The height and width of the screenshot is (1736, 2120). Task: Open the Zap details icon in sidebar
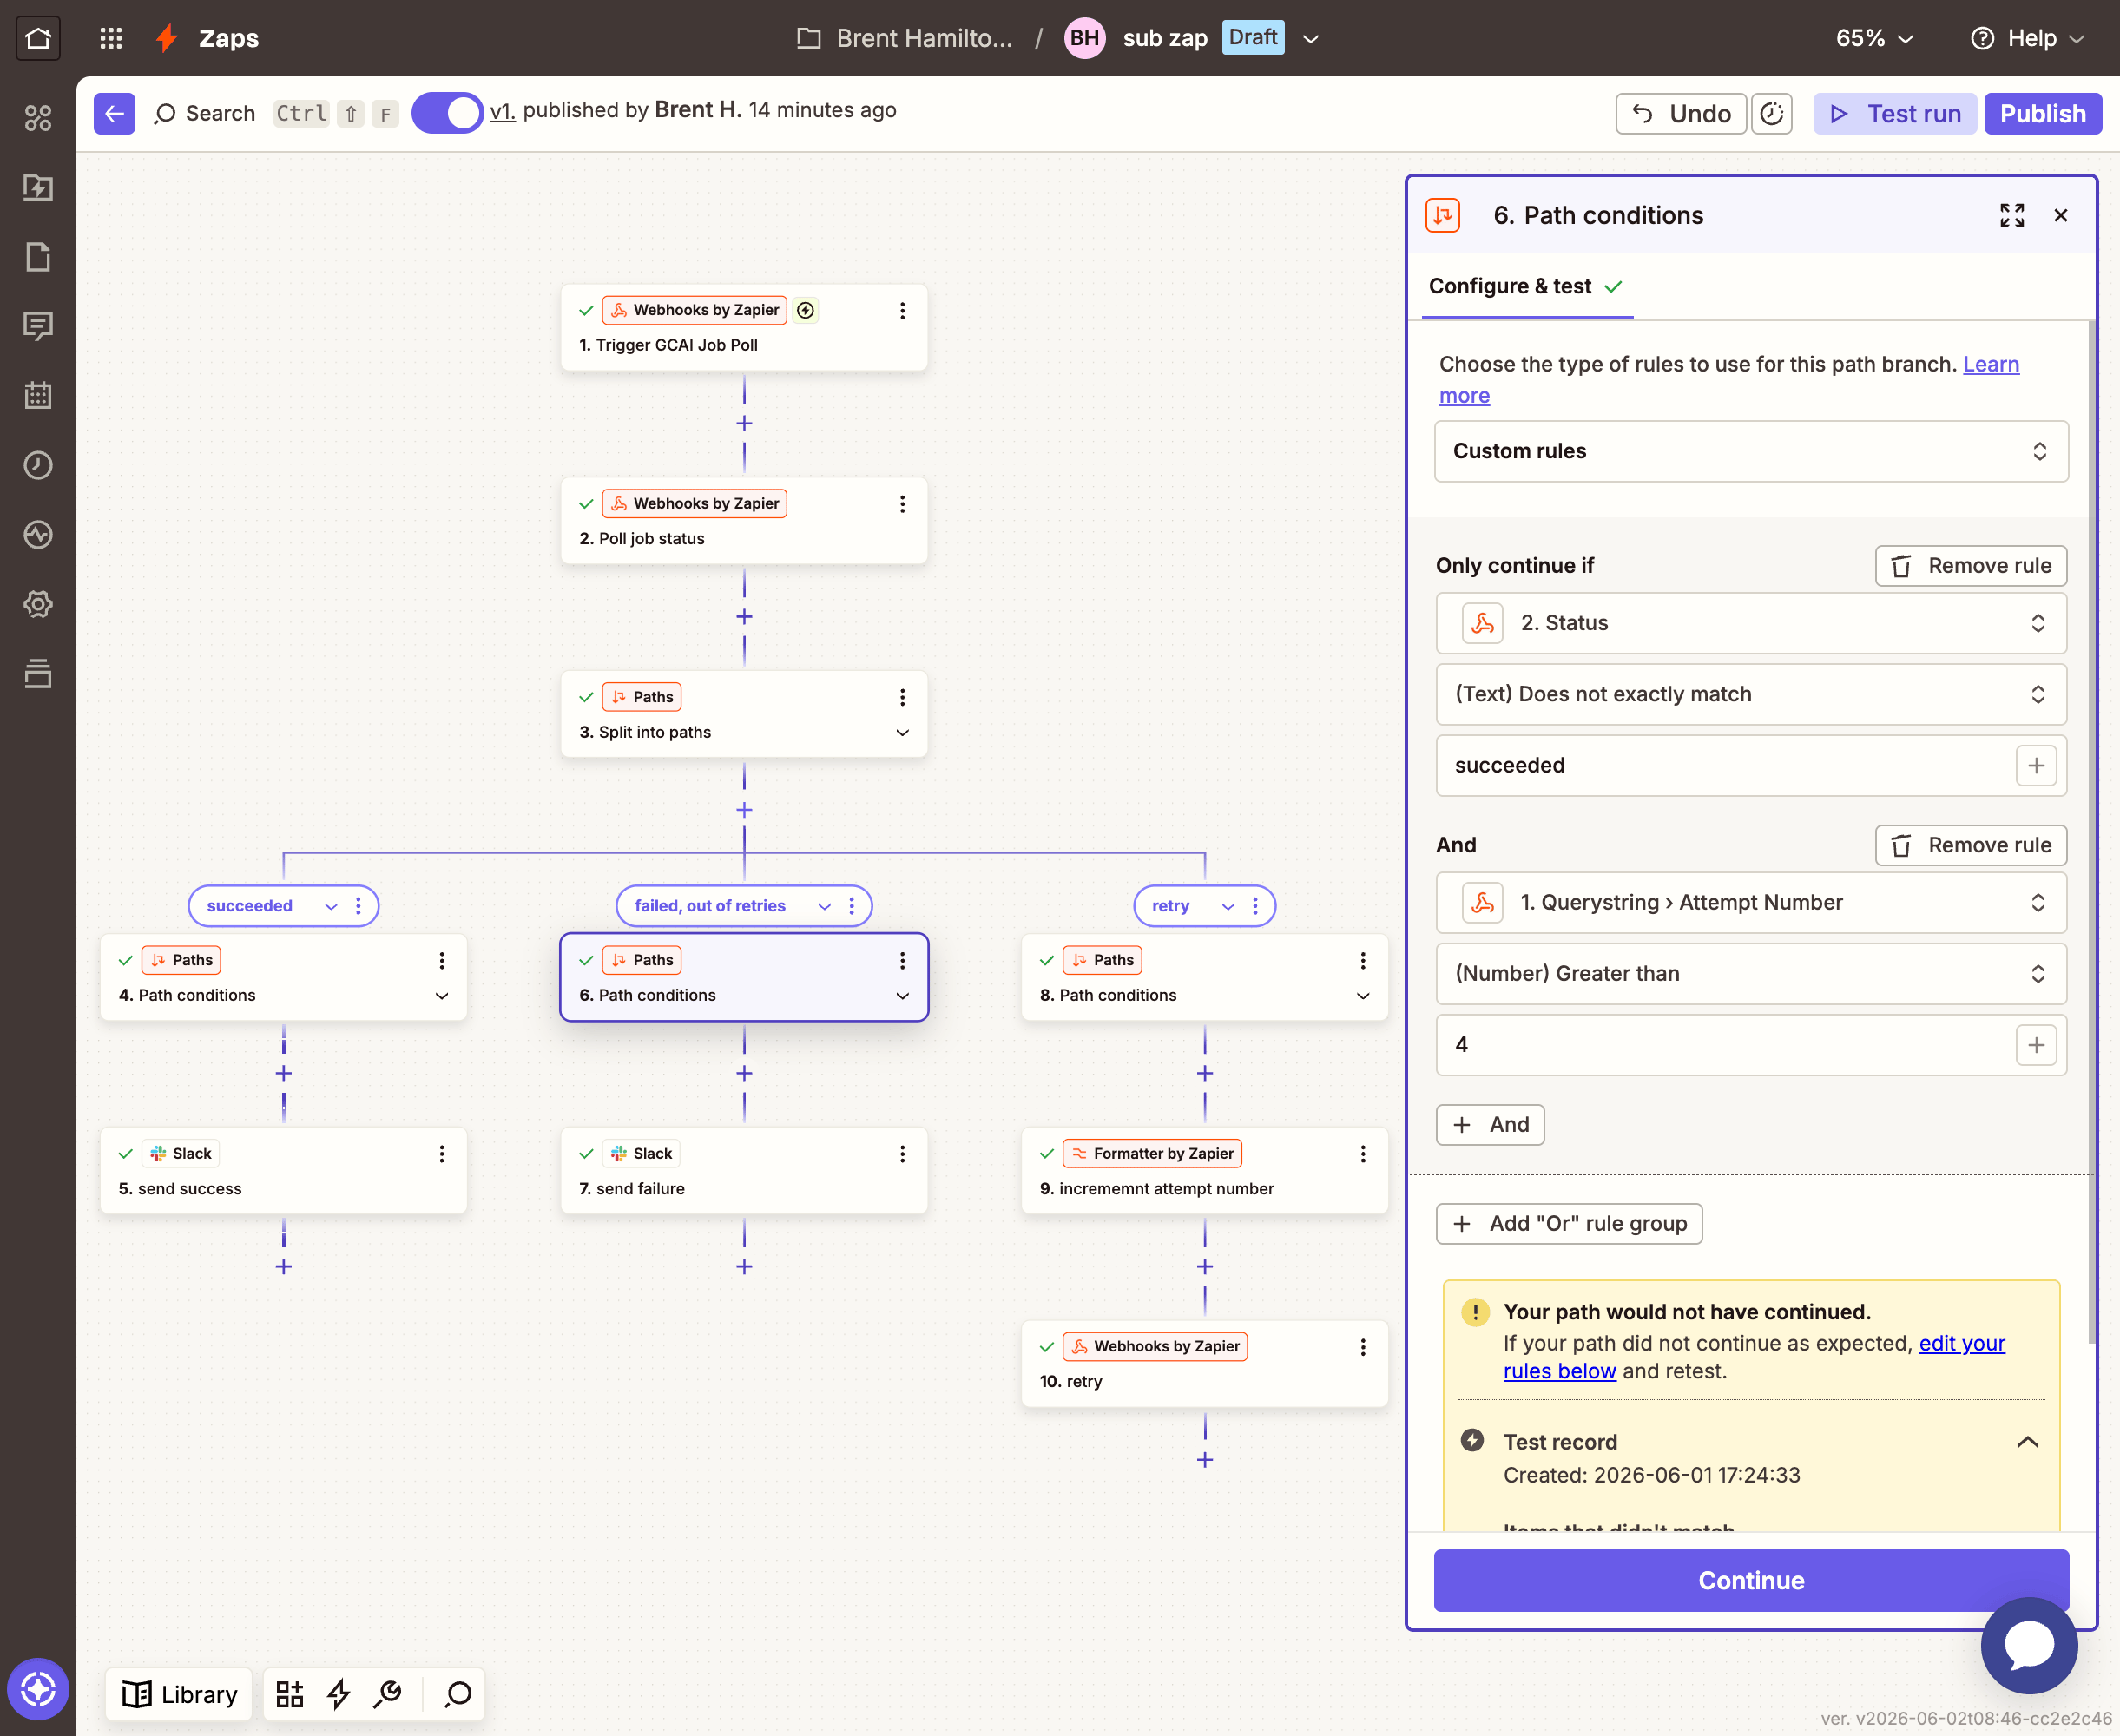[38, 187]
